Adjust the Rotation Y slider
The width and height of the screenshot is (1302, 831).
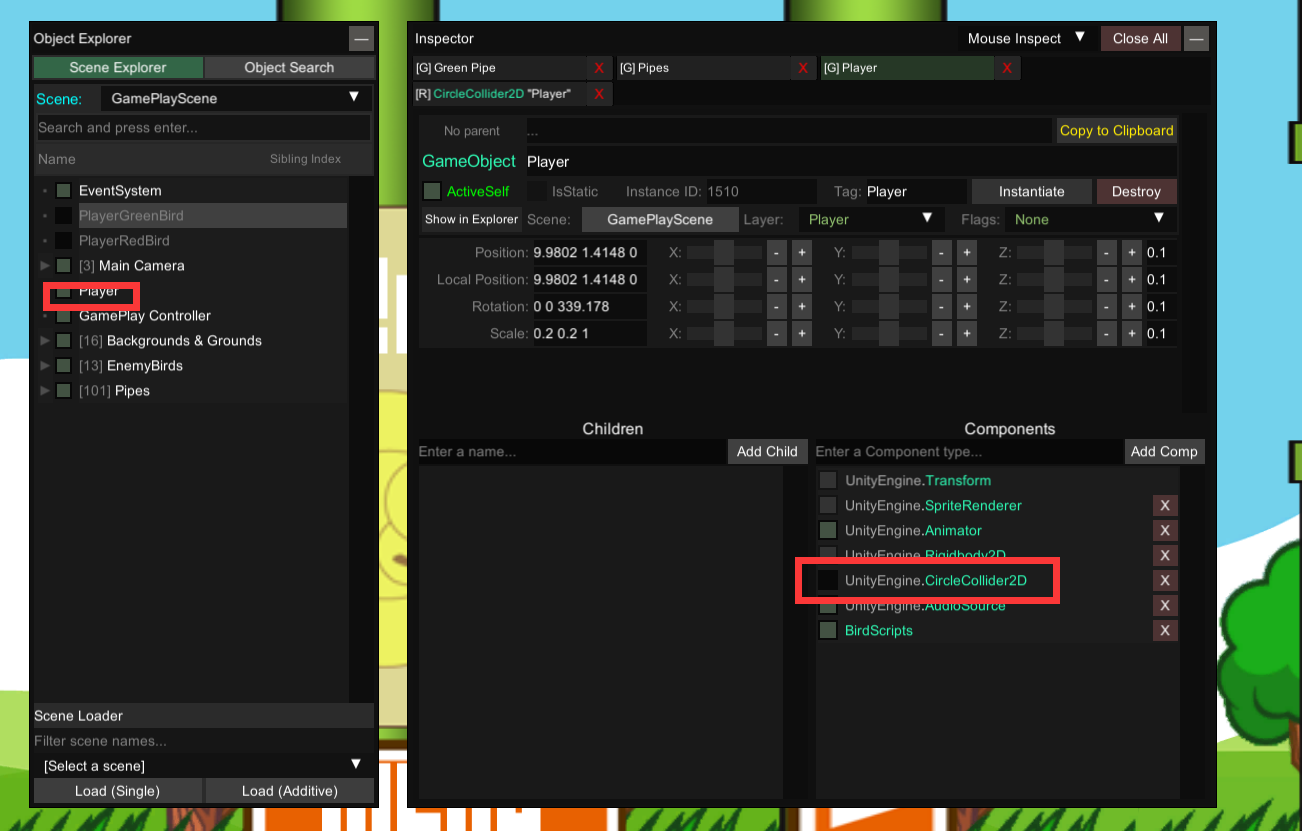(889, 307)
